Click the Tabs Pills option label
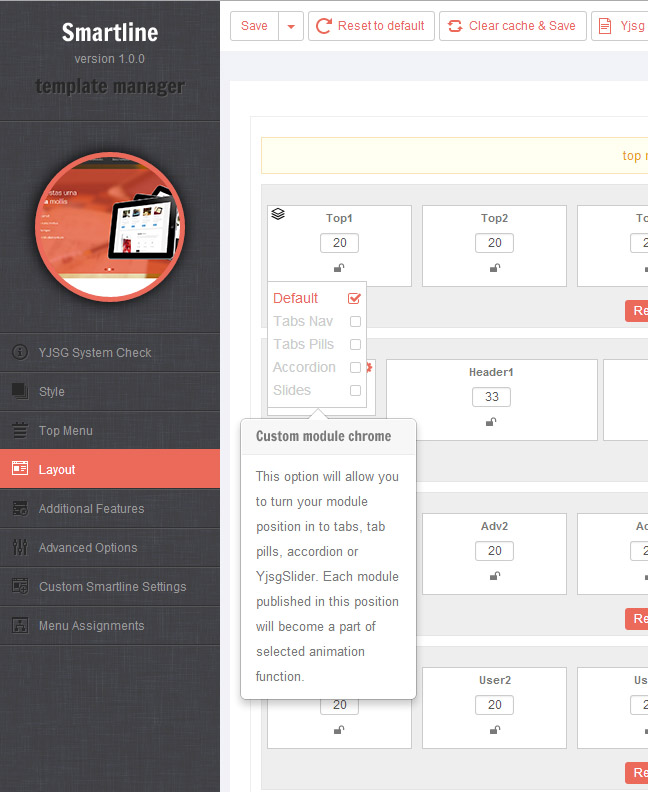The height and width of the screenshot is (792, 648). pyautogui.click(x=304, y=344)
